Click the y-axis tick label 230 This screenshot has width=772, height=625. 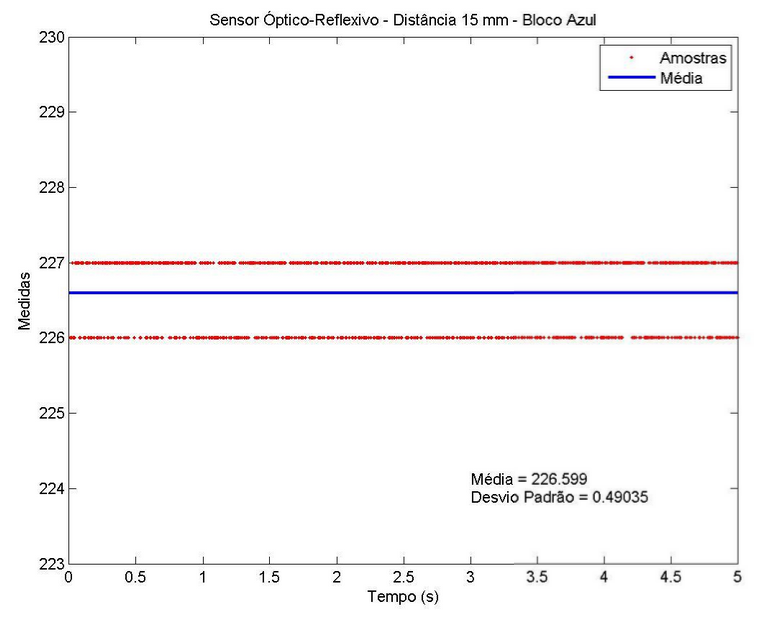click(x=52, y=37)
